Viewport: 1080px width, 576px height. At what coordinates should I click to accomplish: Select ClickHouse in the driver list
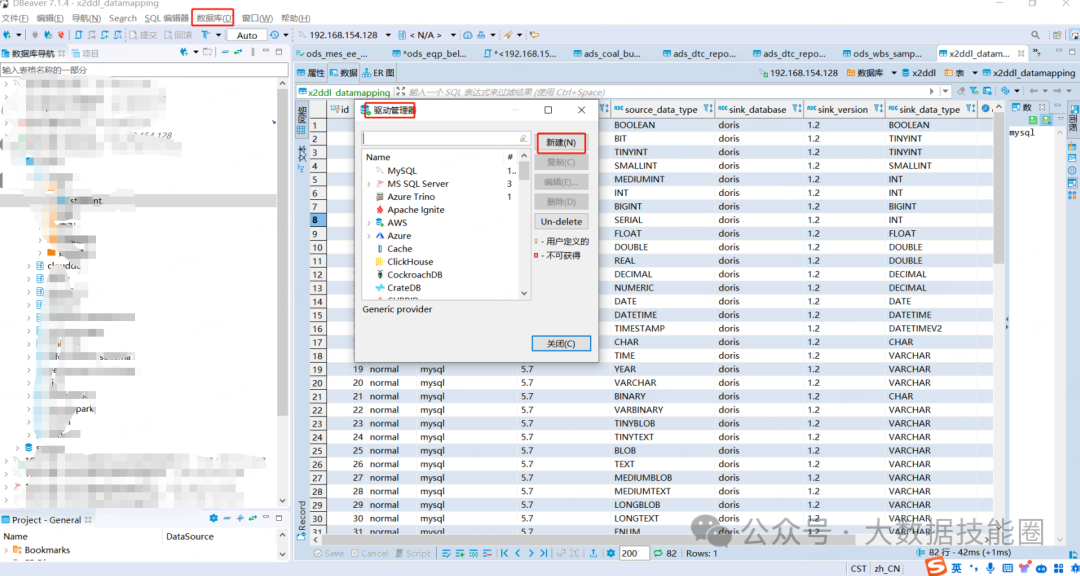(x=410, y=262)
